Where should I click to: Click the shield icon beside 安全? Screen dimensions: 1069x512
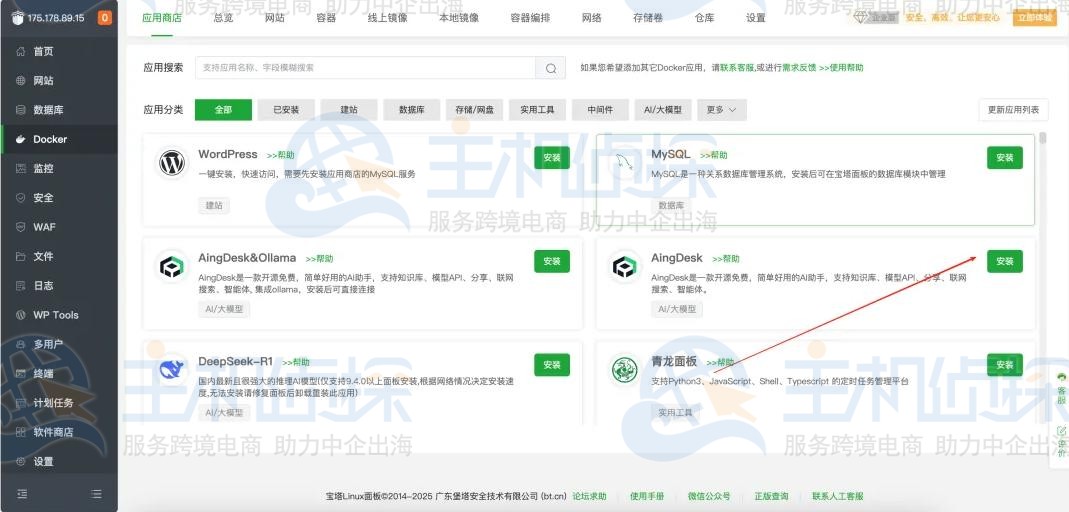[x=20, y=198]
